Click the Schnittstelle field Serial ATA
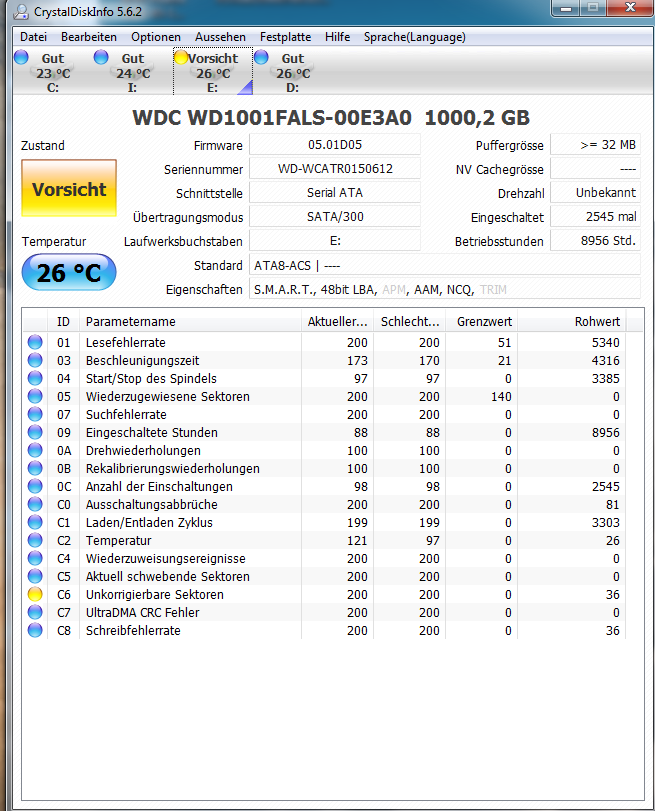The width and height of the screenshot is (655, 811). [x=335, y=192]
